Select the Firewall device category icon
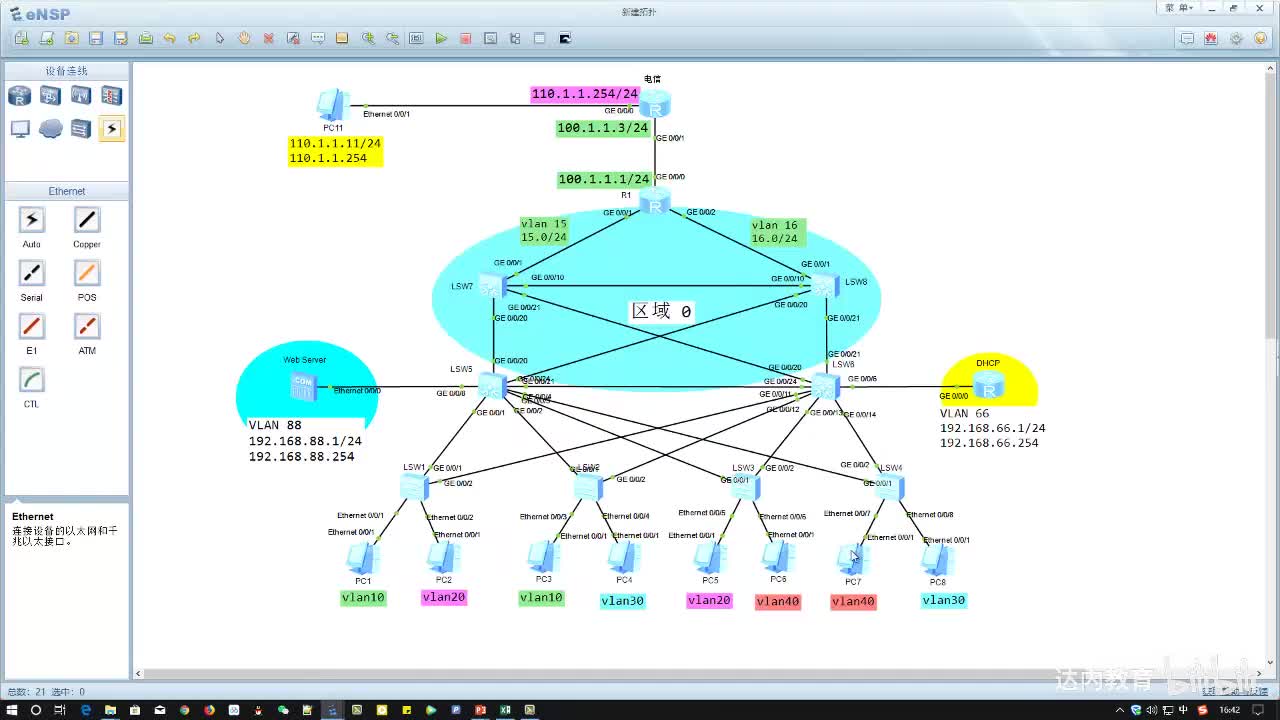Screen dimensions: 1280x720 111,96
